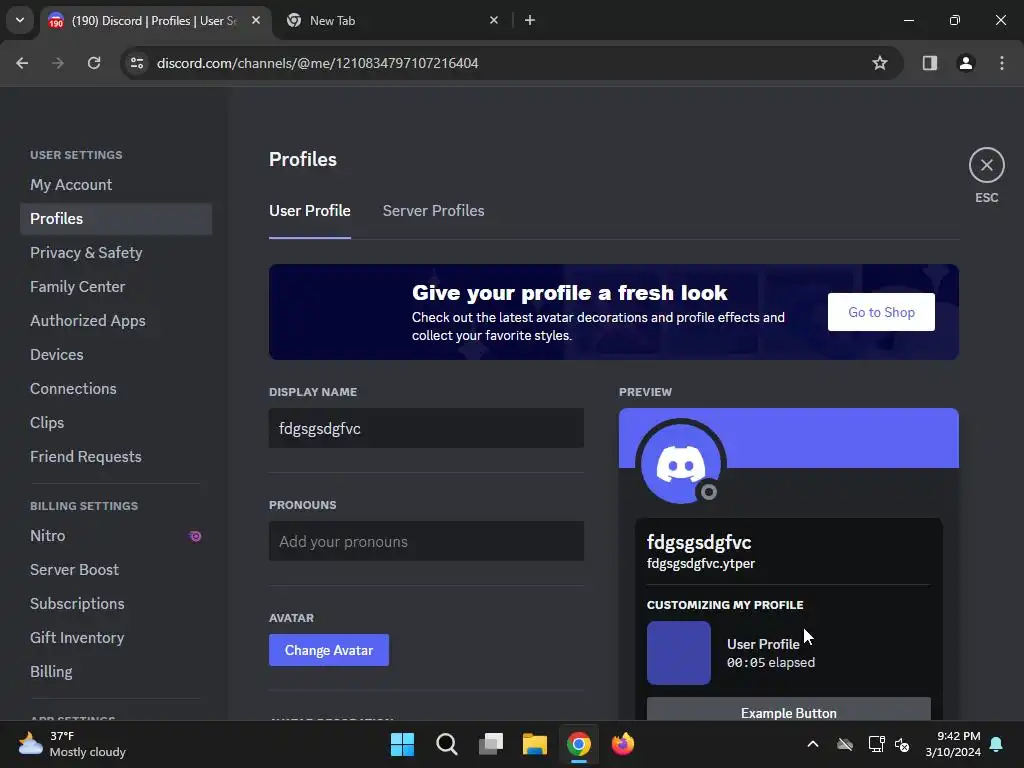Open the taskbar clock and date
Viewport: 1024px width, 768px height.
pyautogui.click(x=953, y=744)
